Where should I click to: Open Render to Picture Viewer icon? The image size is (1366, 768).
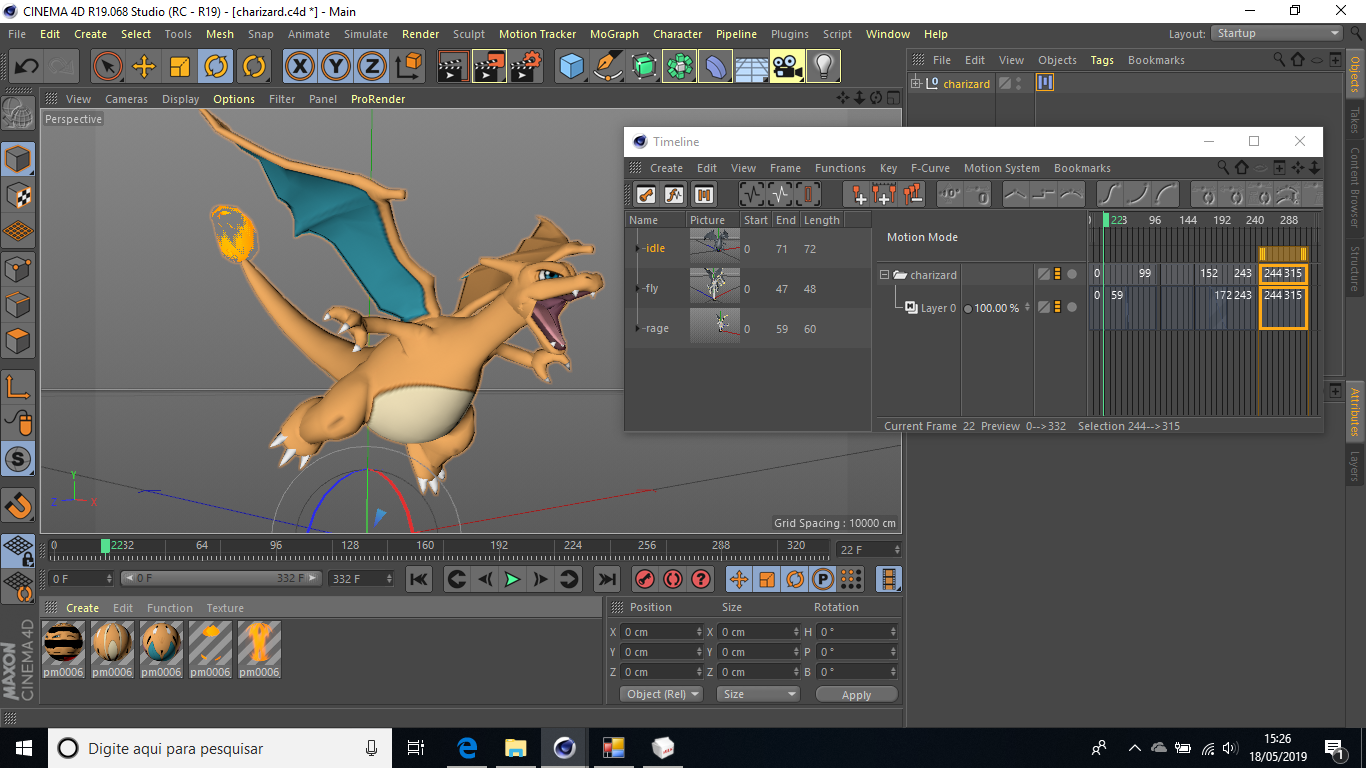489,67
